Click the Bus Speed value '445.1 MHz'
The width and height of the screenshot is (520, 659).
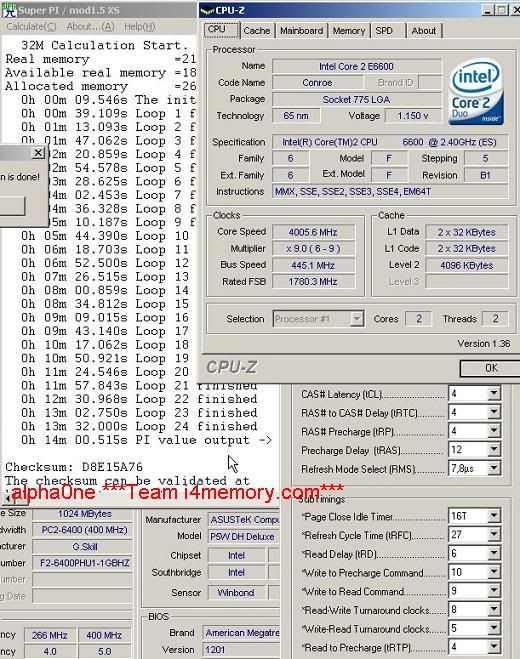pyautogui.click(x=313, y=265)
